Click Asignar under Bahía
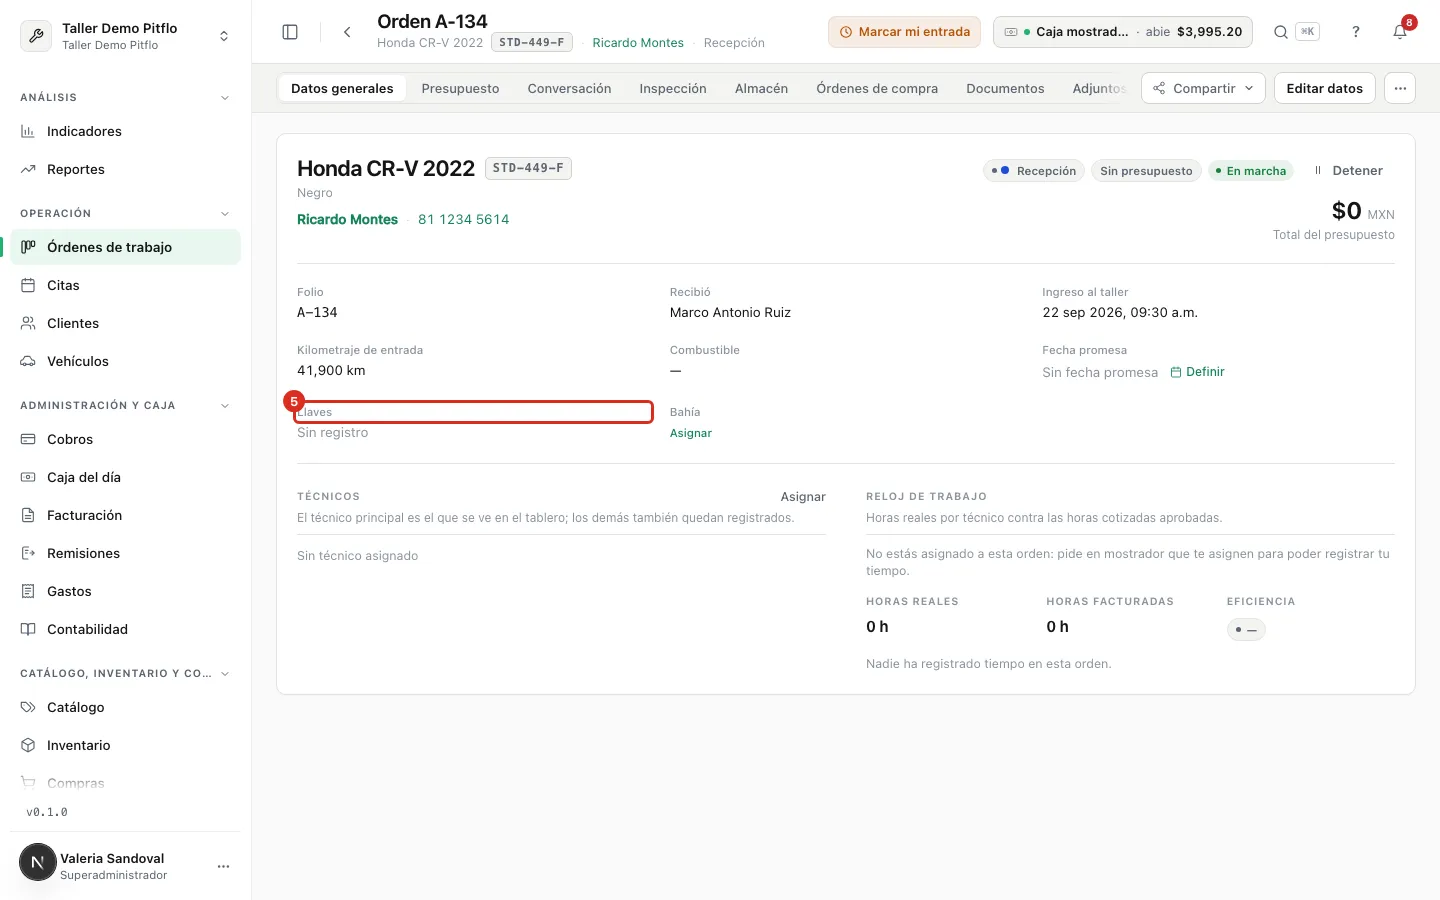This screenshot has width=1440, height=900. 691,433
